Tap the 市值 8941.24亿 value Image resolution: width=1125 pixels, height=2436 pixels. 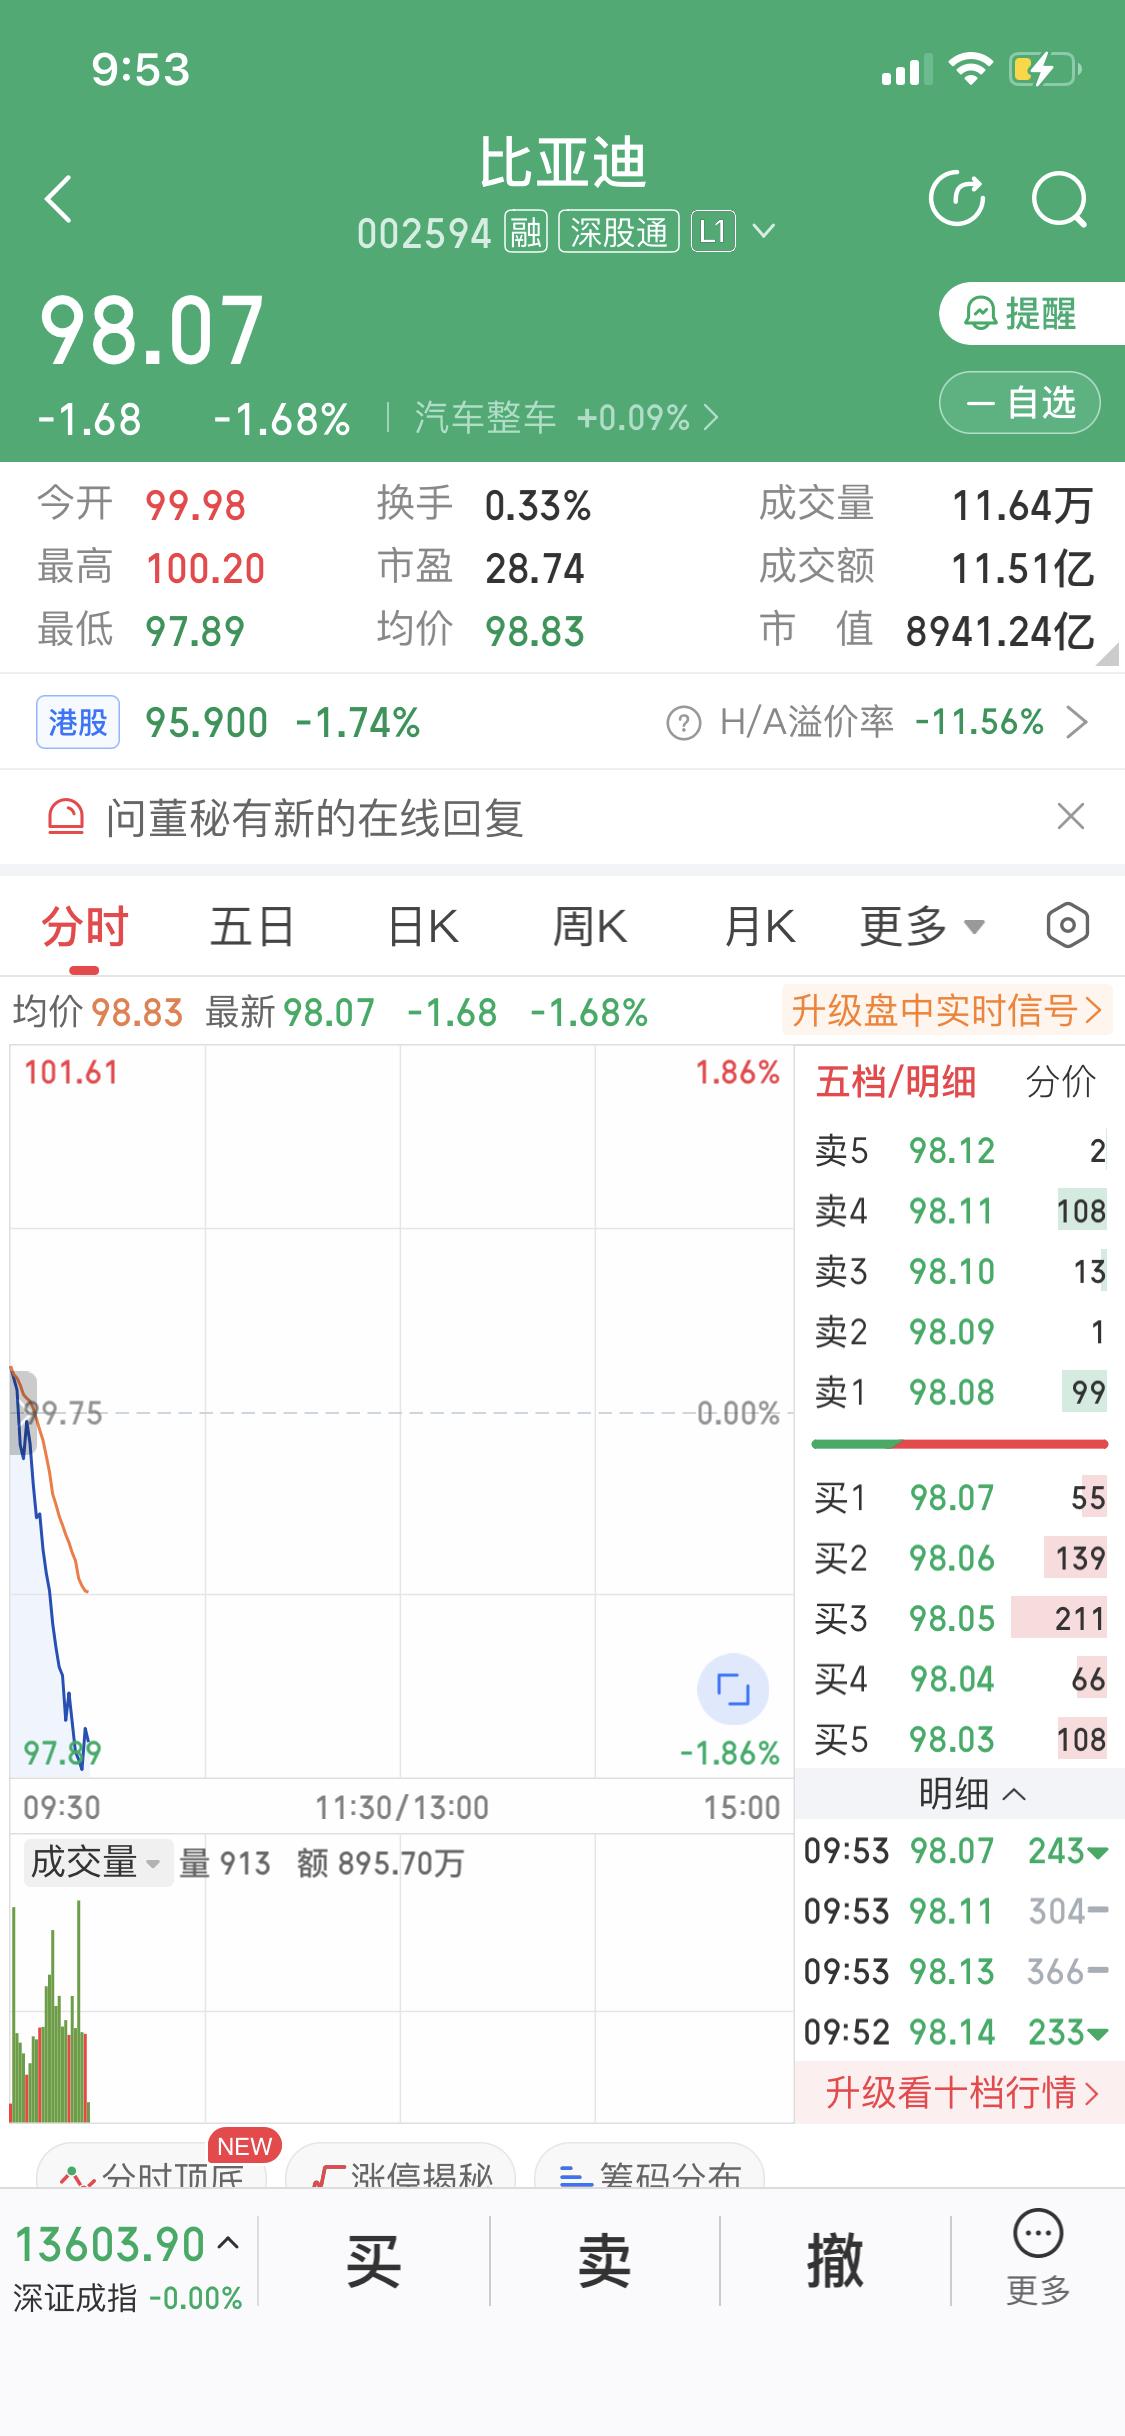click(999, 632)
